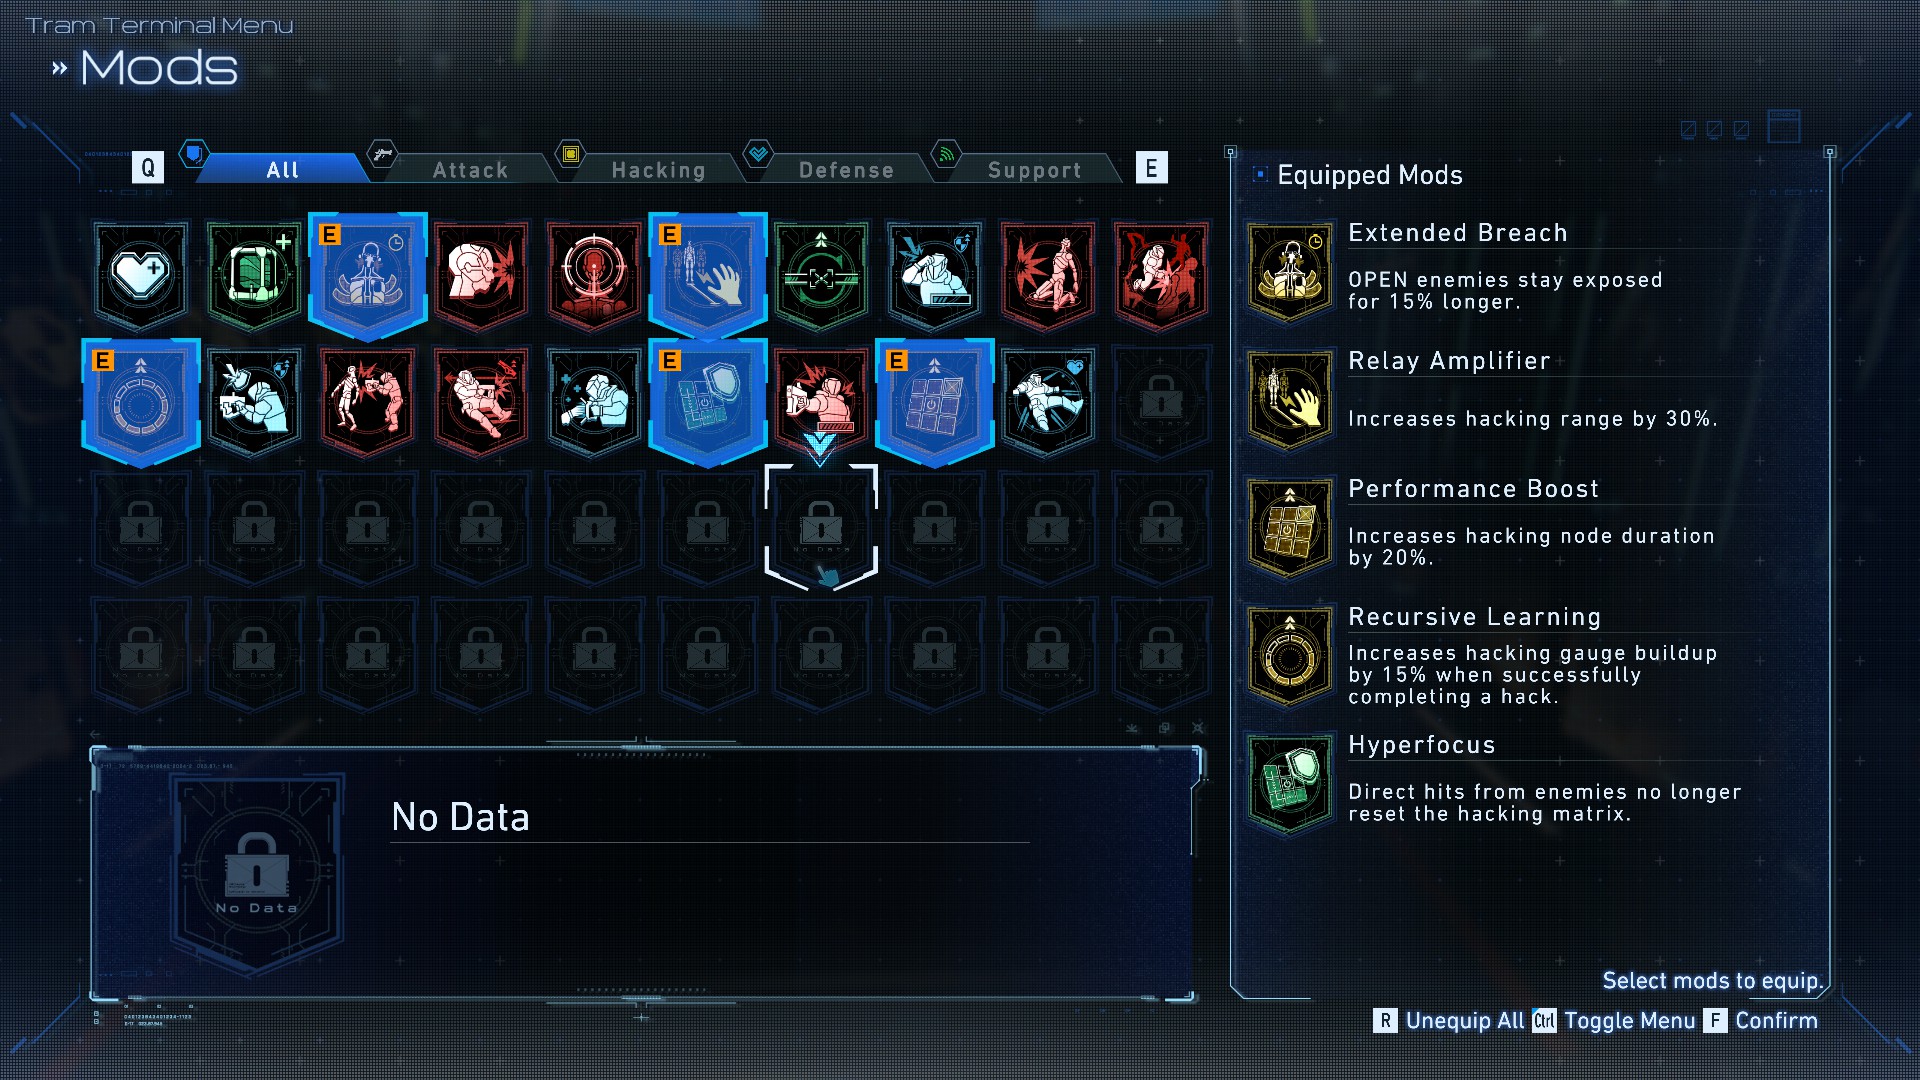The height and width of the screenshot is (1080, 1920).
Task: Select the white flying kick mod with heart
Action: click(1048, 402)
